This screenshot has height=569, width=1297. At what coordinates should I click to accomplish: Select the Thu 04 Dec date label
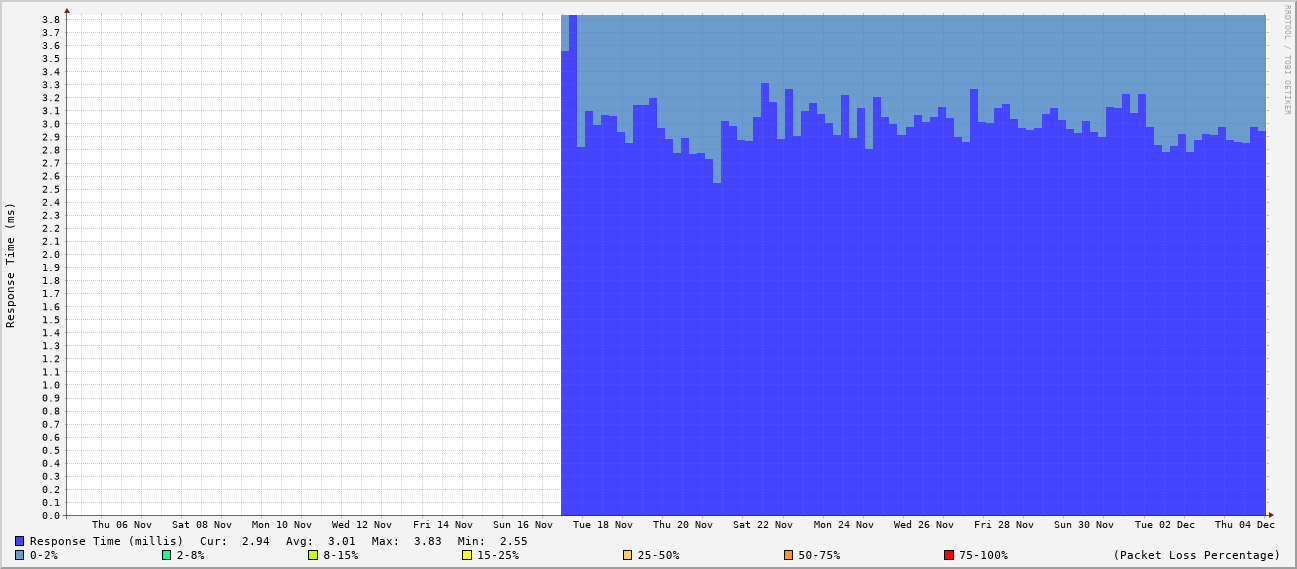1244,524
